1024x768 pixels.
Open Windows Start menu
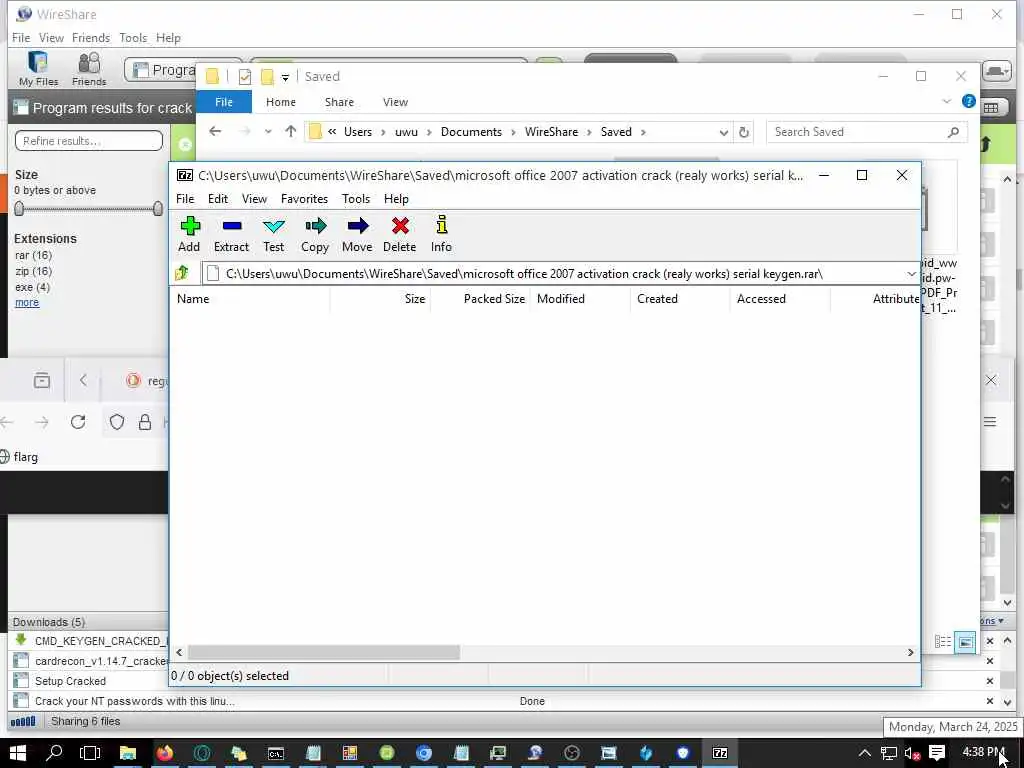pyautogui.click(x=18, y=753)
